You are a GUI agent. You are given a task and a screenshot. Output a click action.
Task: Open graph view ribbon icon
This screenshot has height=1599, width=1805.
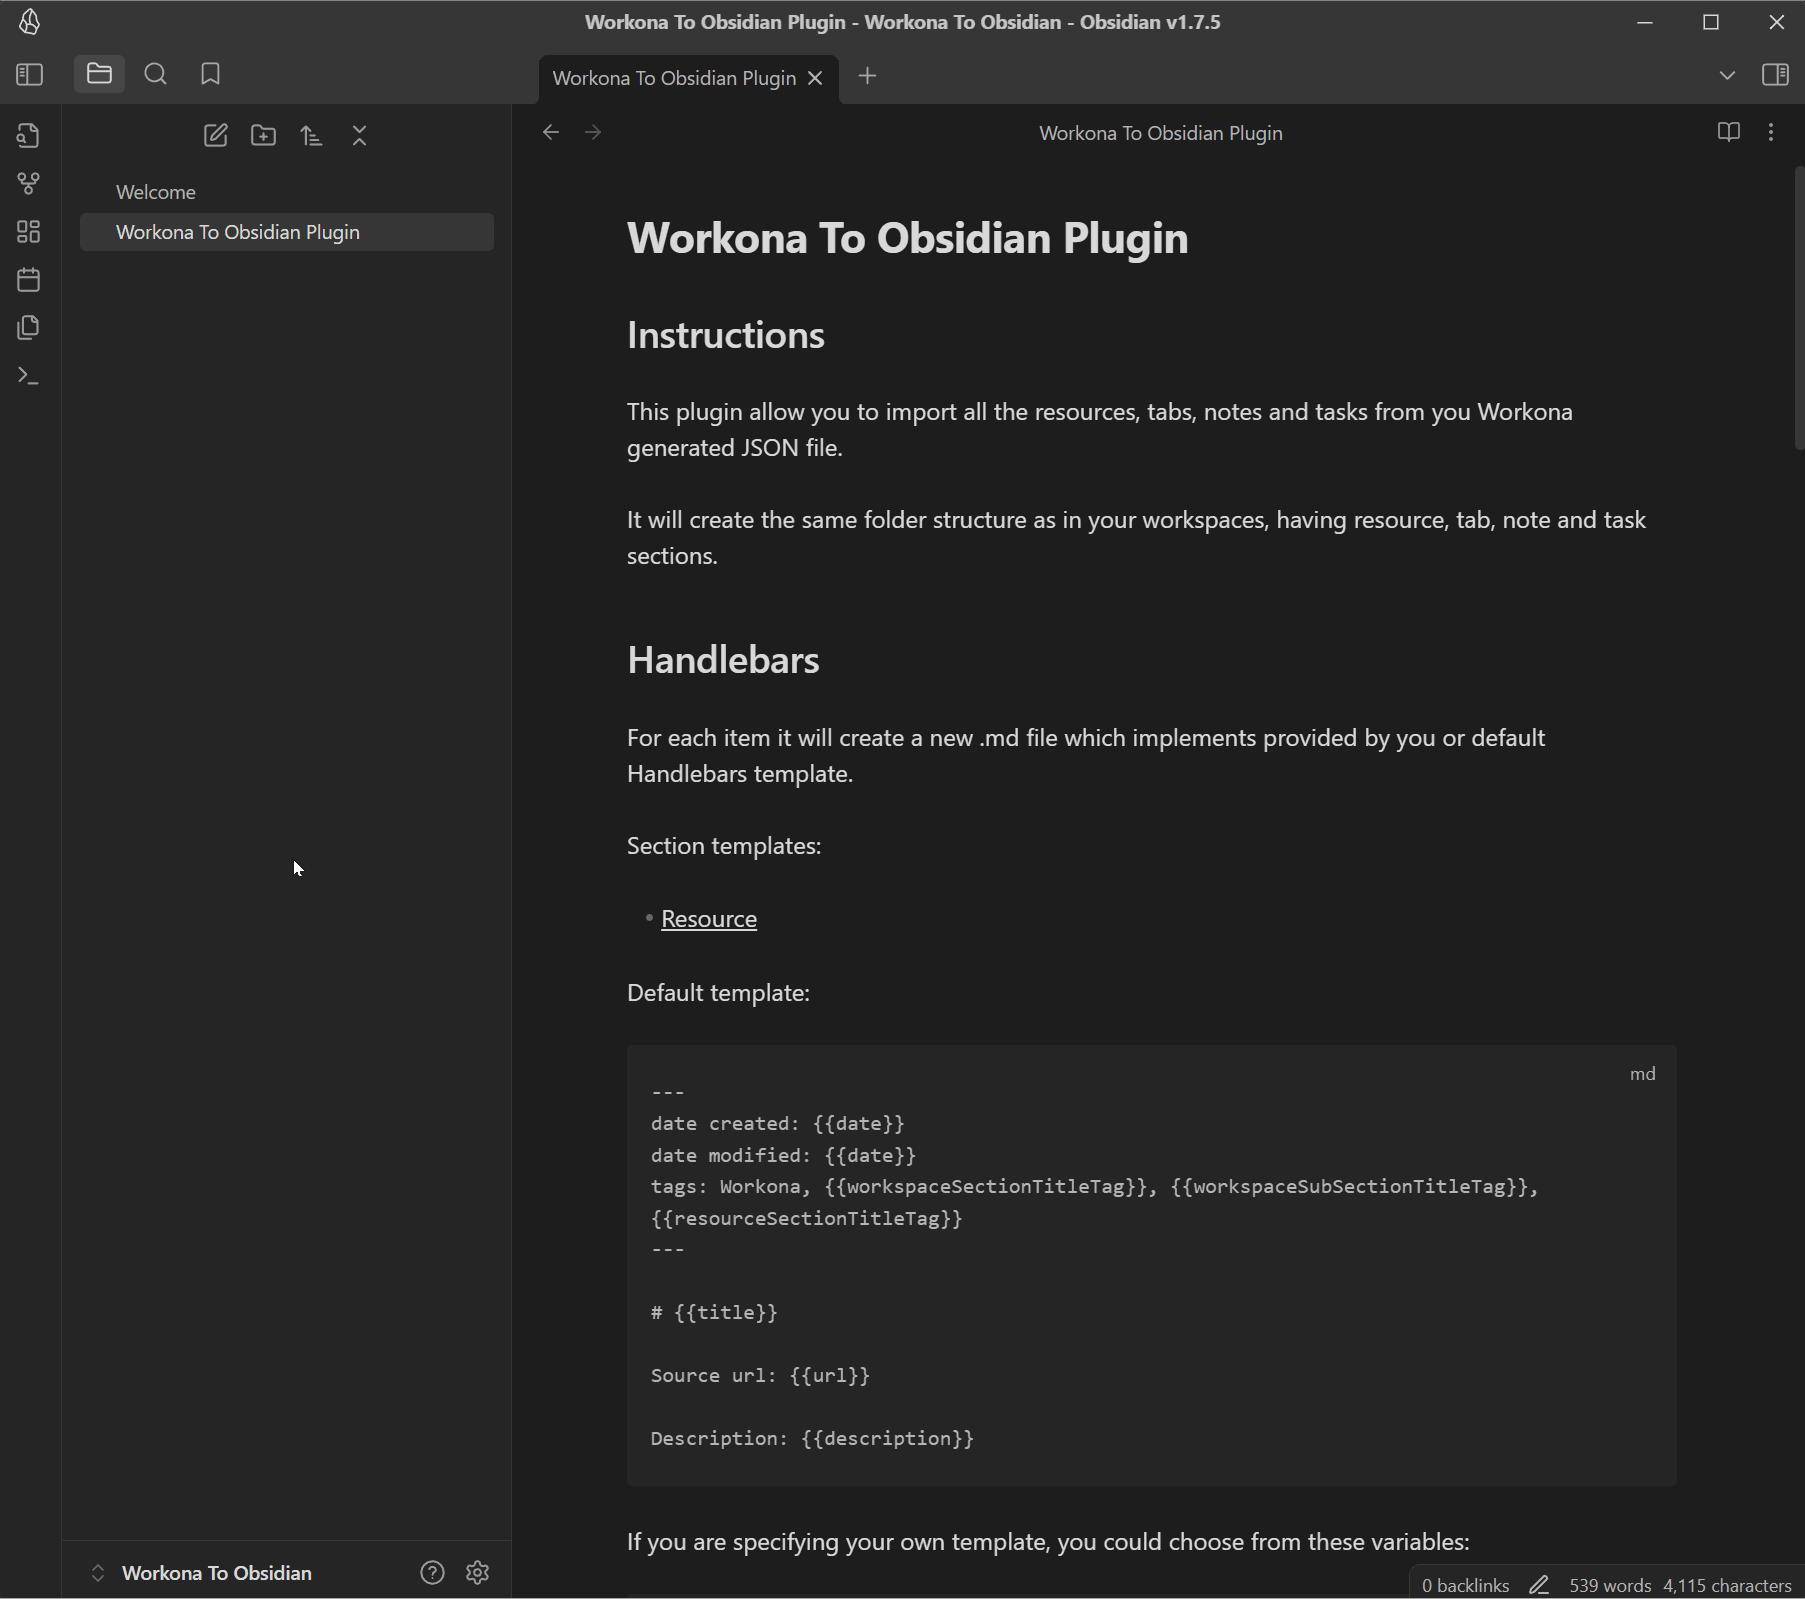coord(29,184)
